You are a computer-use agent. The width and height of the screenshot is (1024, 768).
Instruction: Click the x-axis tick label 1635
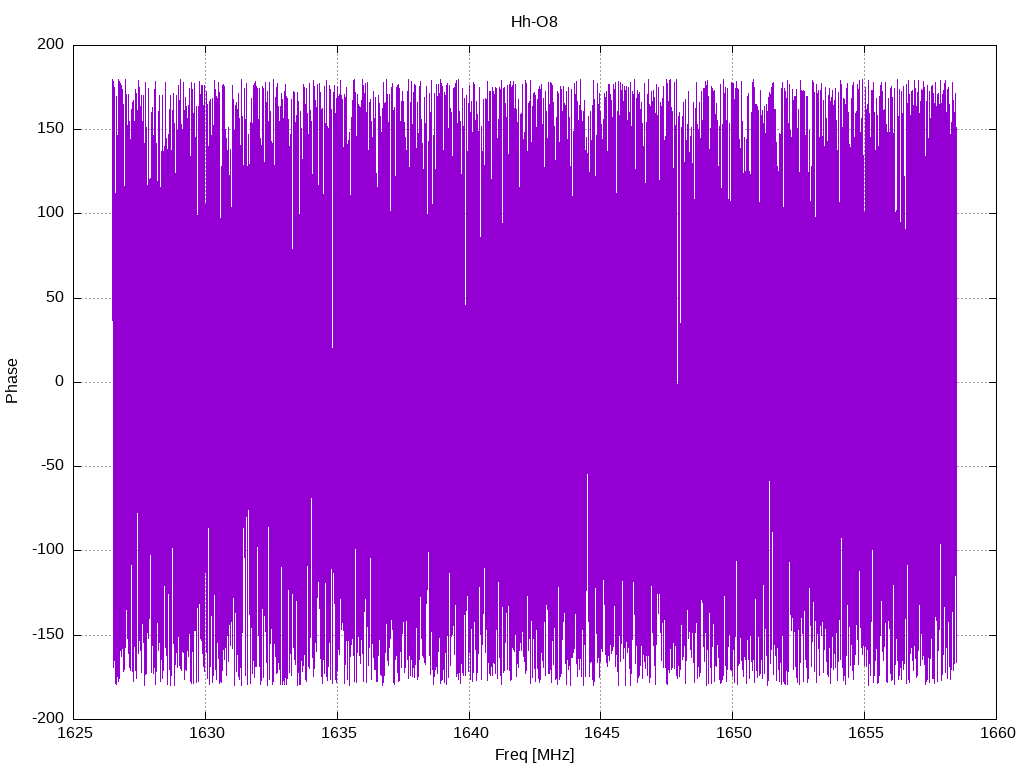tap(338, 733)
